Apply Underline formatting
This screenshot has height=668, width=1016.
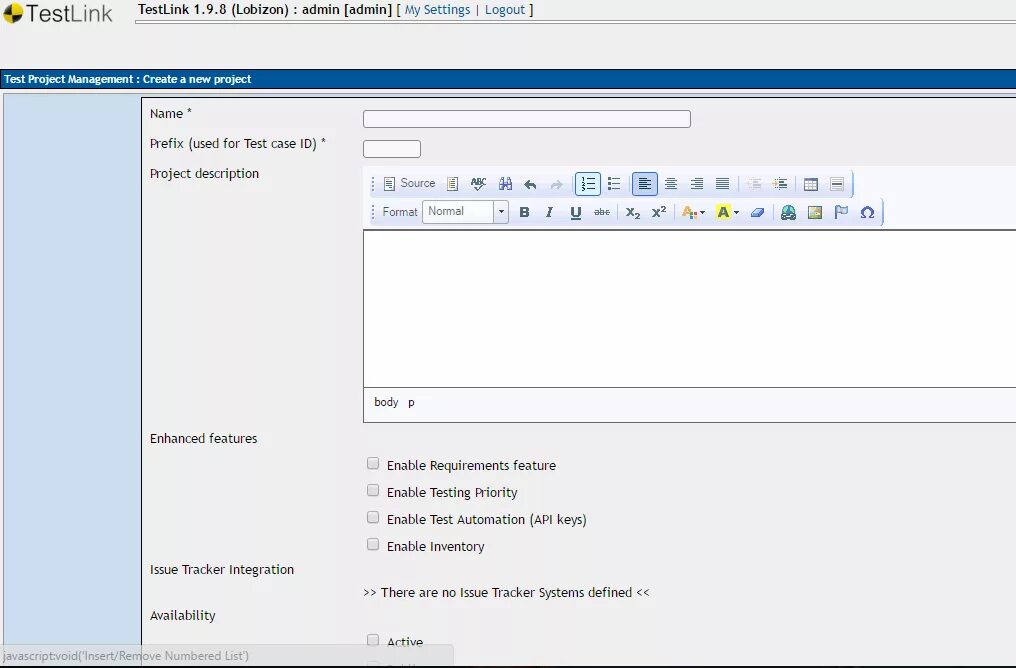tap(575, 213)
